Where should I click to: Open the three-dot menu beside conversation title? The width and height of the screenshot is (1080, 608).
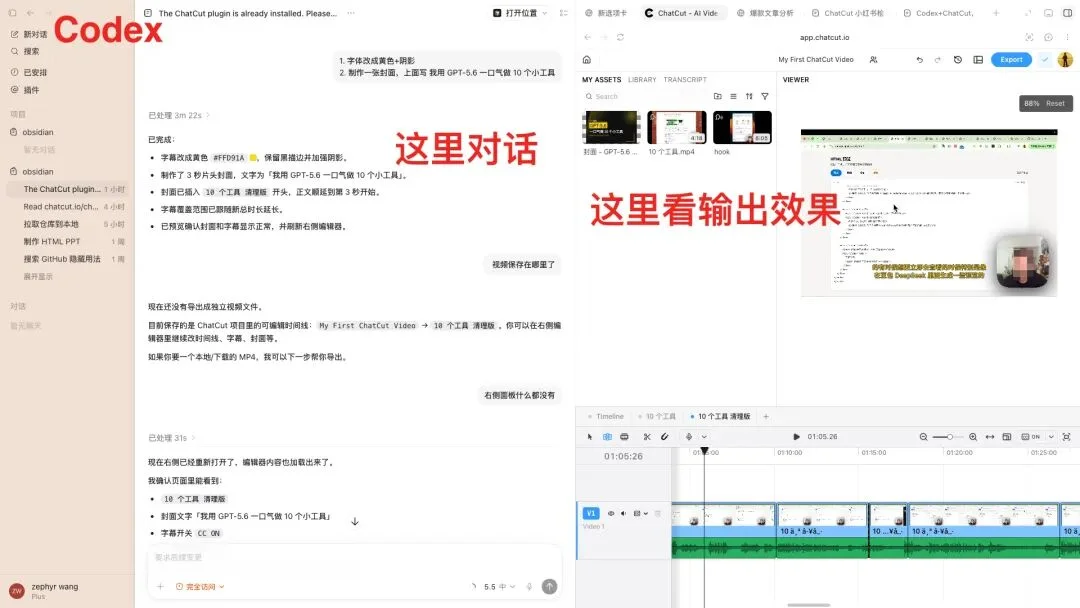tap(351, 13)
